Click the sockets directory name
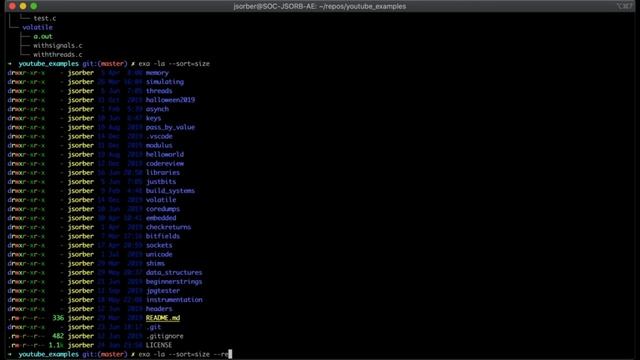The image size is (640, 360). (159, 245)
